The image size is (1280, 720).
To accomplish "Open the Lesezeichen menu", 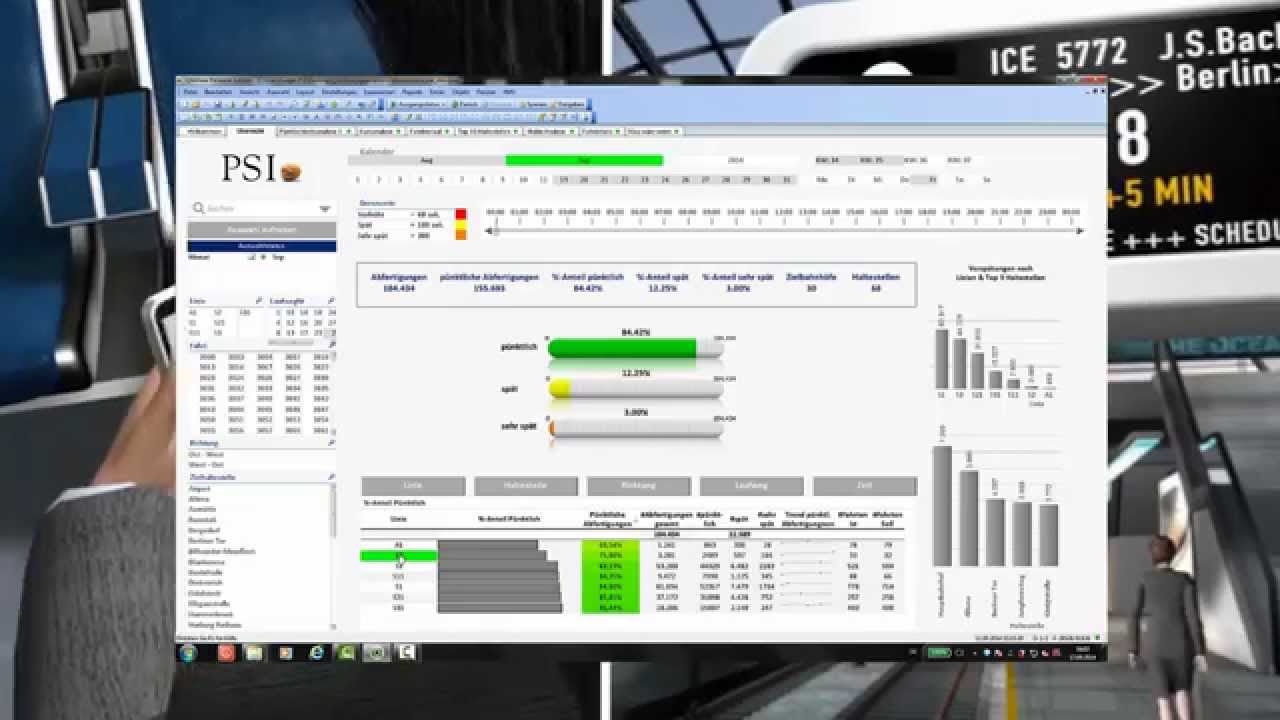I will [x=379, y=92].
